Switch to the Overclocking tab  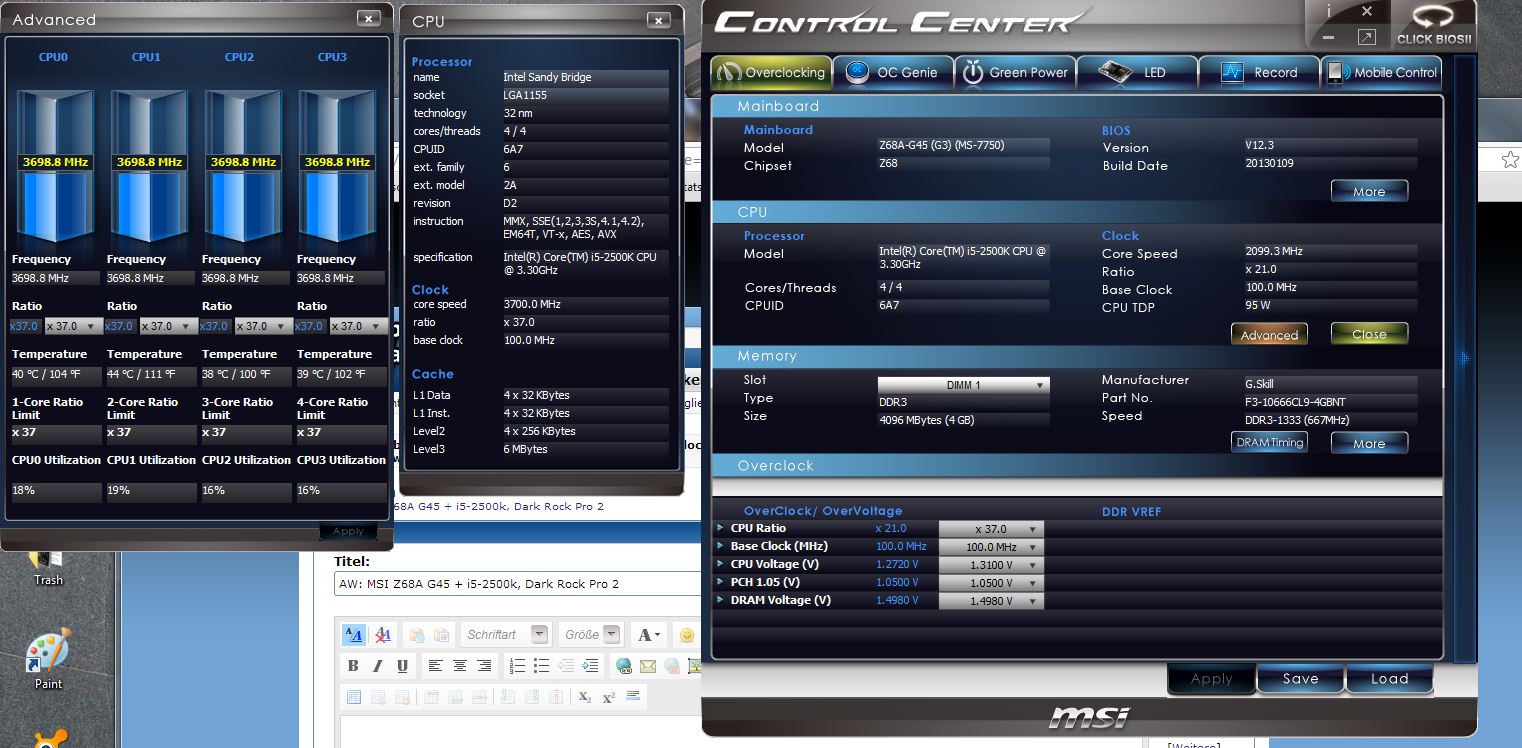772,72
